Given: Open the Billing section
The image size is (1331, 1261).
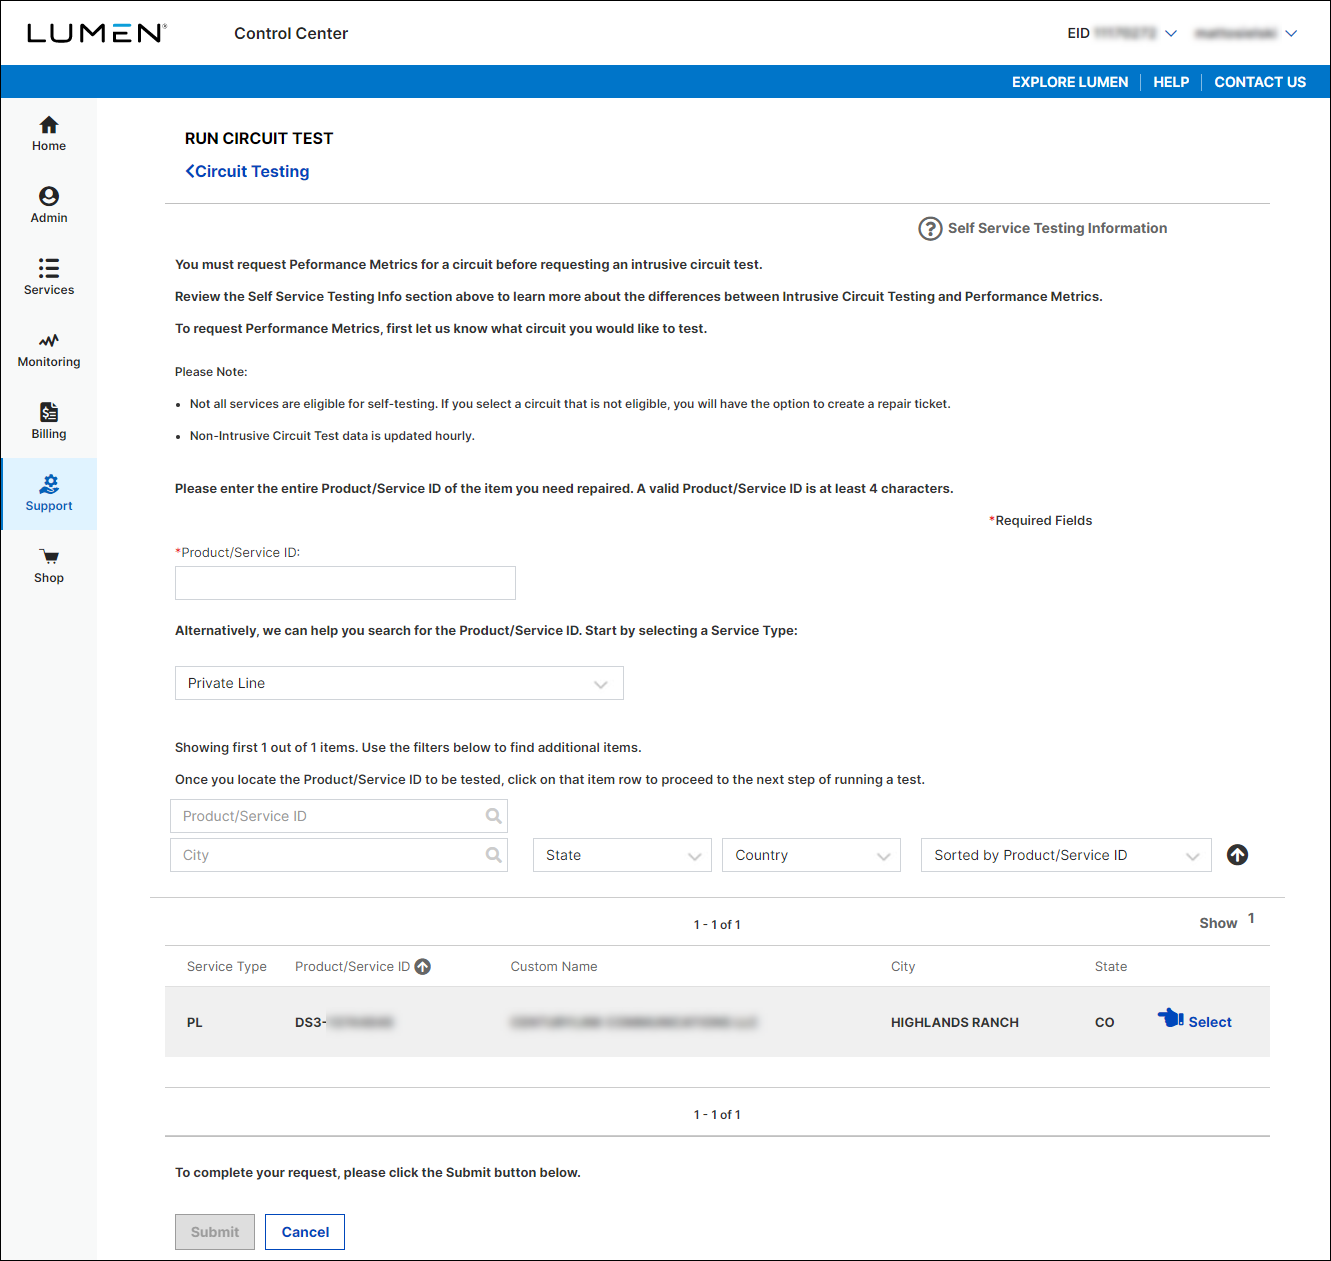Looking at the screenshot, I should click(48, 422).
